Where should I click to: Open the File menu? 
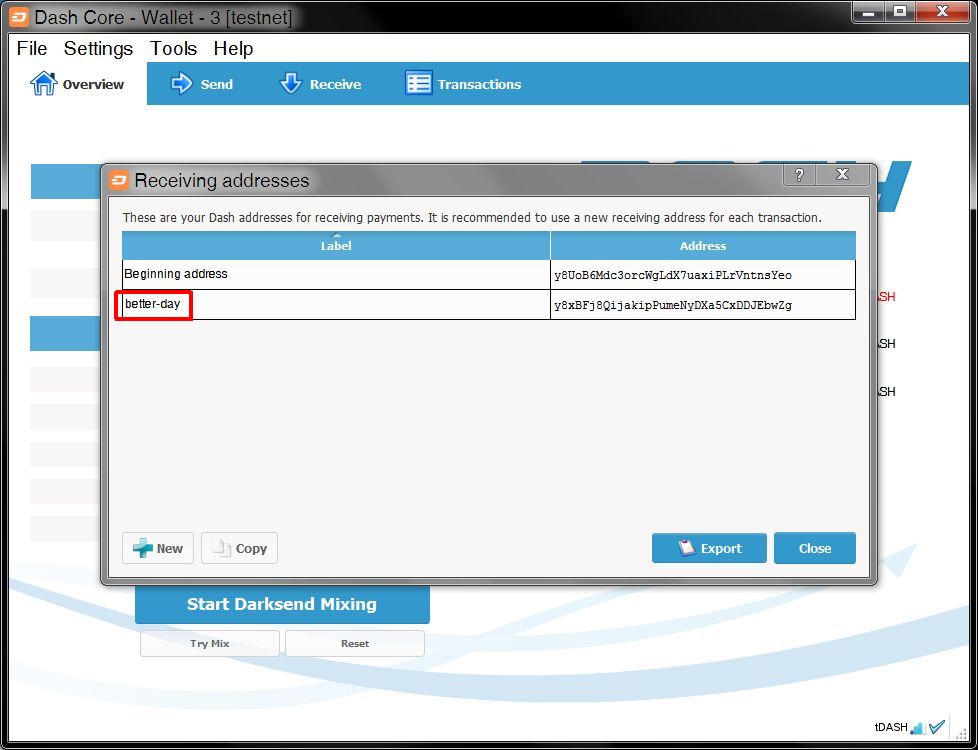point(32,49)
